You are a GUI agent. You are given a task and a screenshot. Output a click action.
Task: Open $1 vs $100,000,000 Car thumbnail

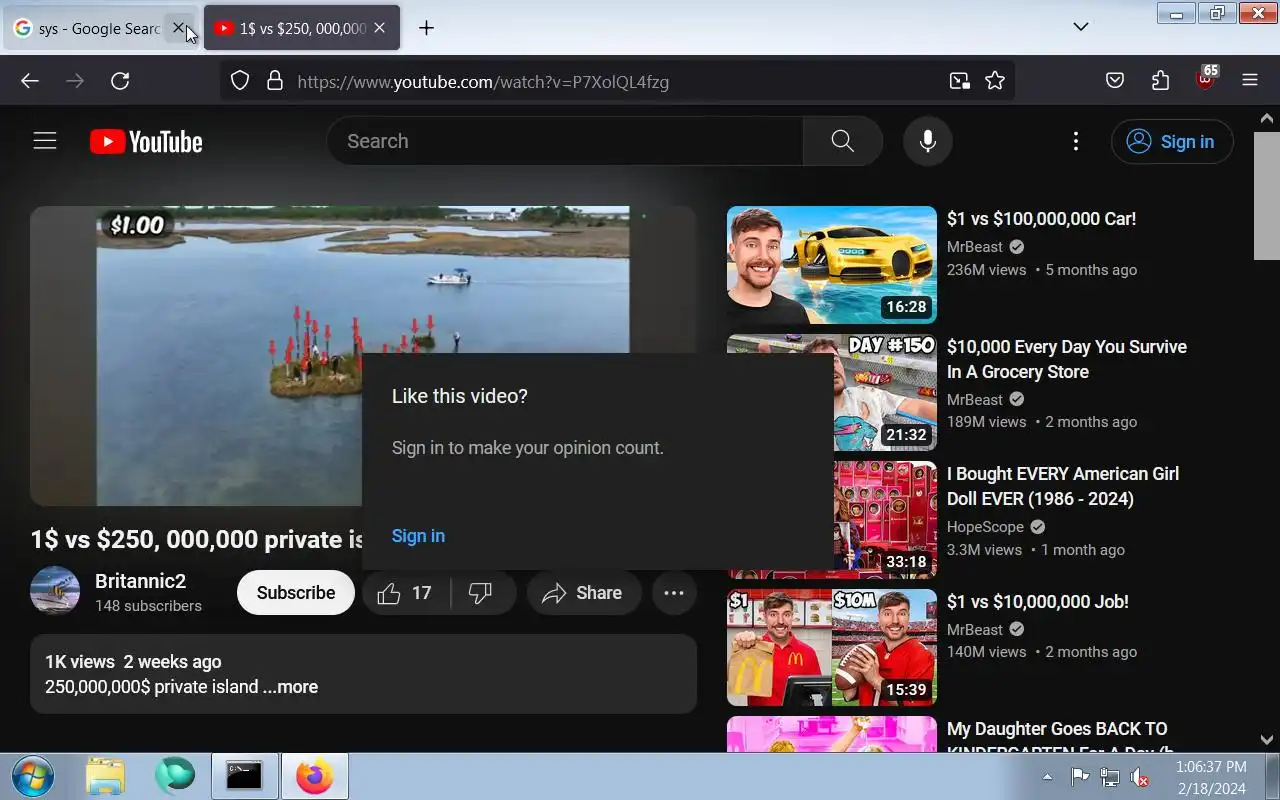click(x=832, y=265)
